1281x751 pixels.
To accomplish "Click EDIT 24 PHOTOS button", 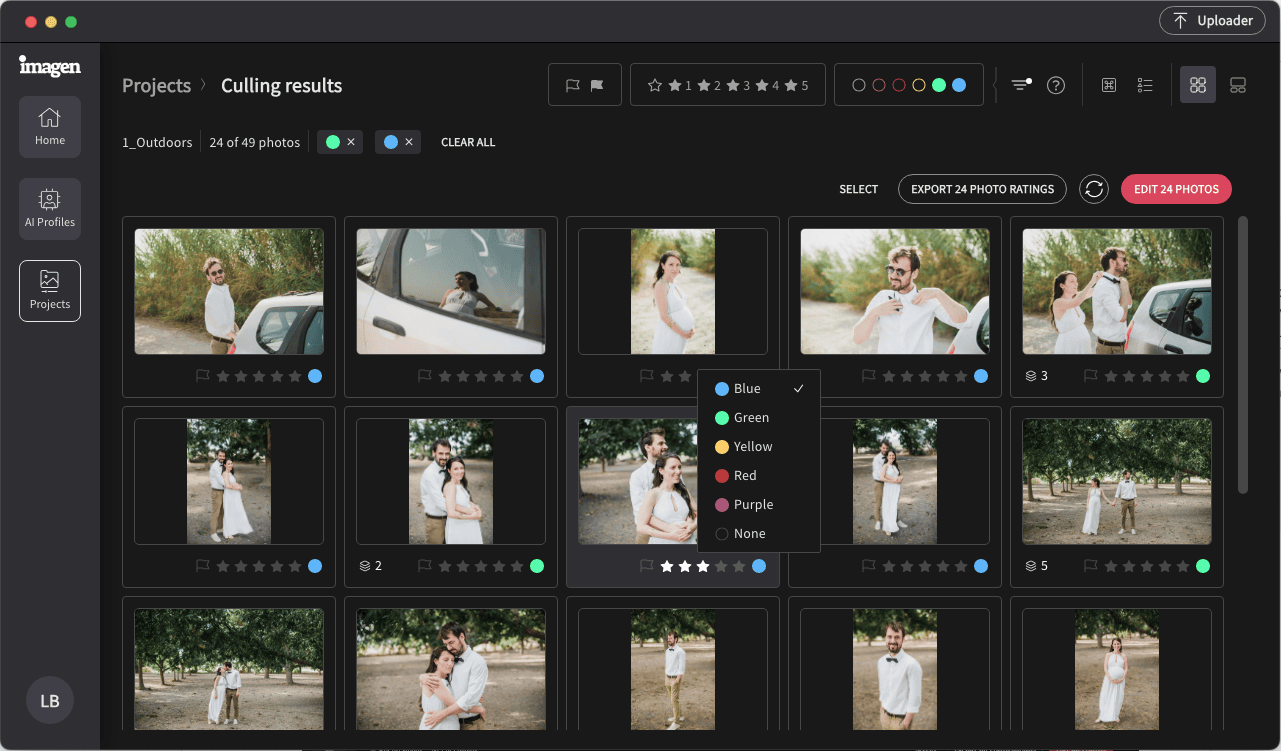I will click(1176, 189).
